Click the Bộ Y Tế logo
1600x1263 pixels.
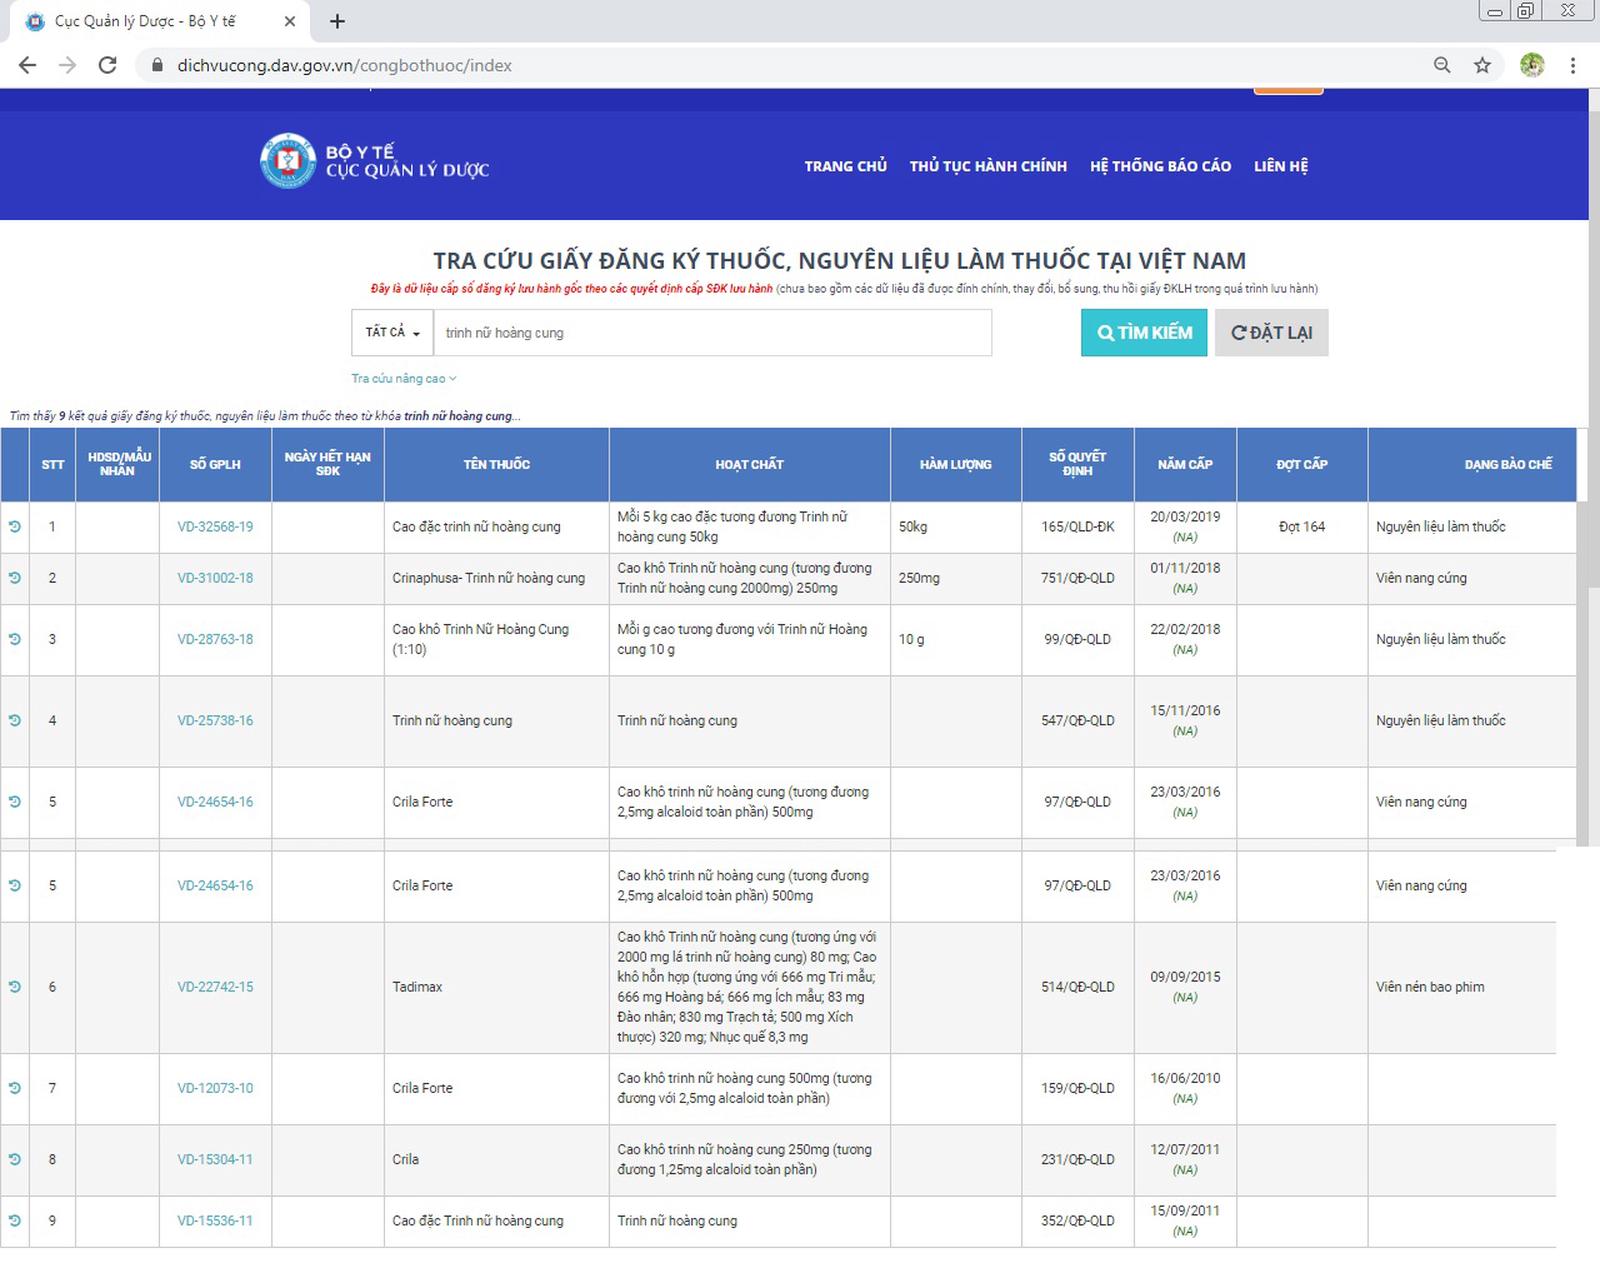click(288, 161)
